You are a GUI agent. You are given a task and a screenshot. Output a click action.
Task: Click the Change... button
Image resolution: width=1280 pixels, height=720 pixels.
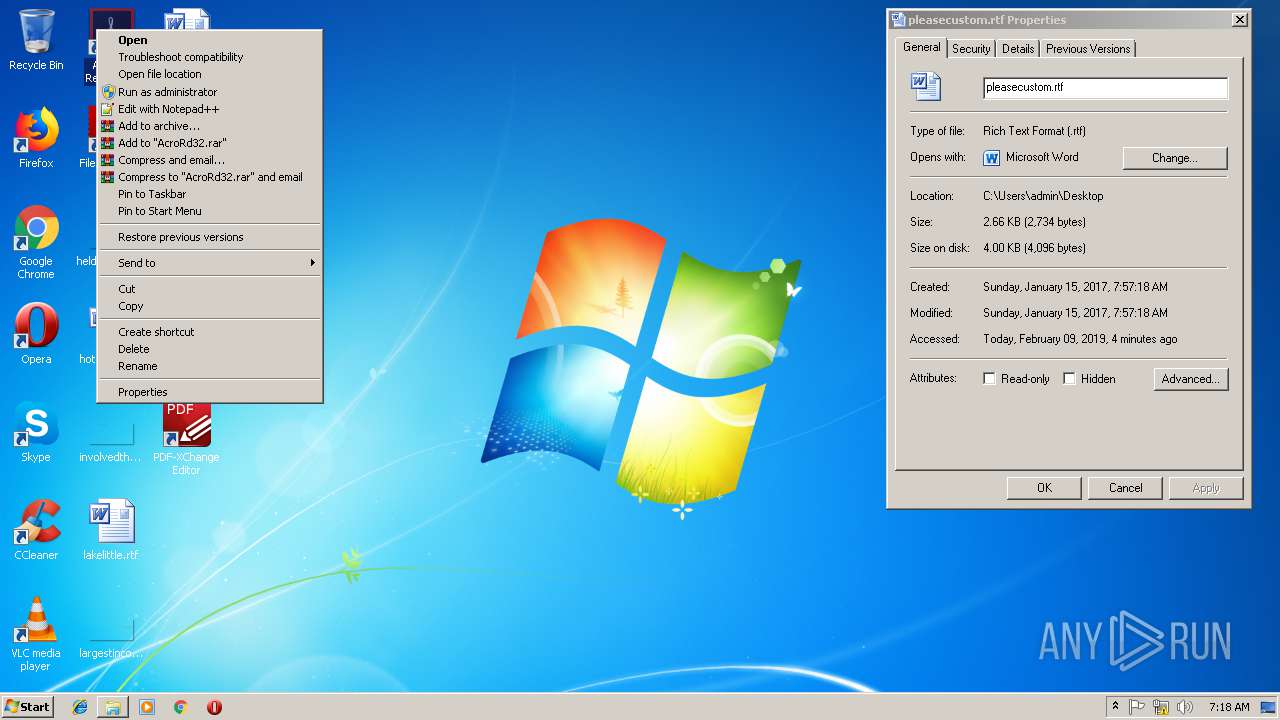coord(1175,158)
